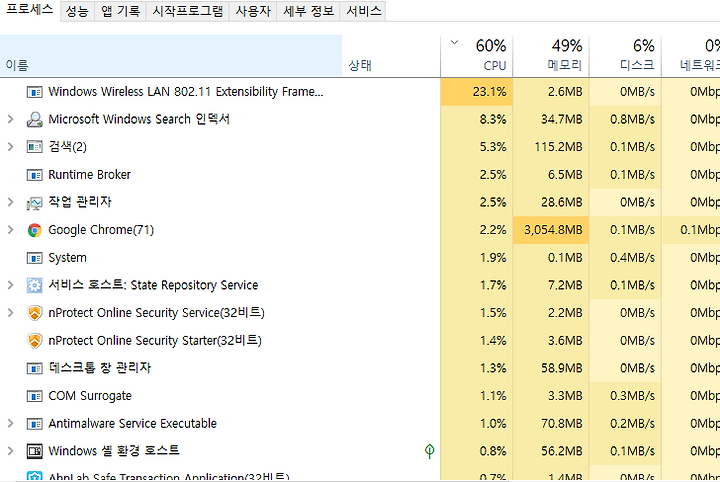Click the COM Surrogate process icon
This screenshot has width=720, height=482.
34,396
